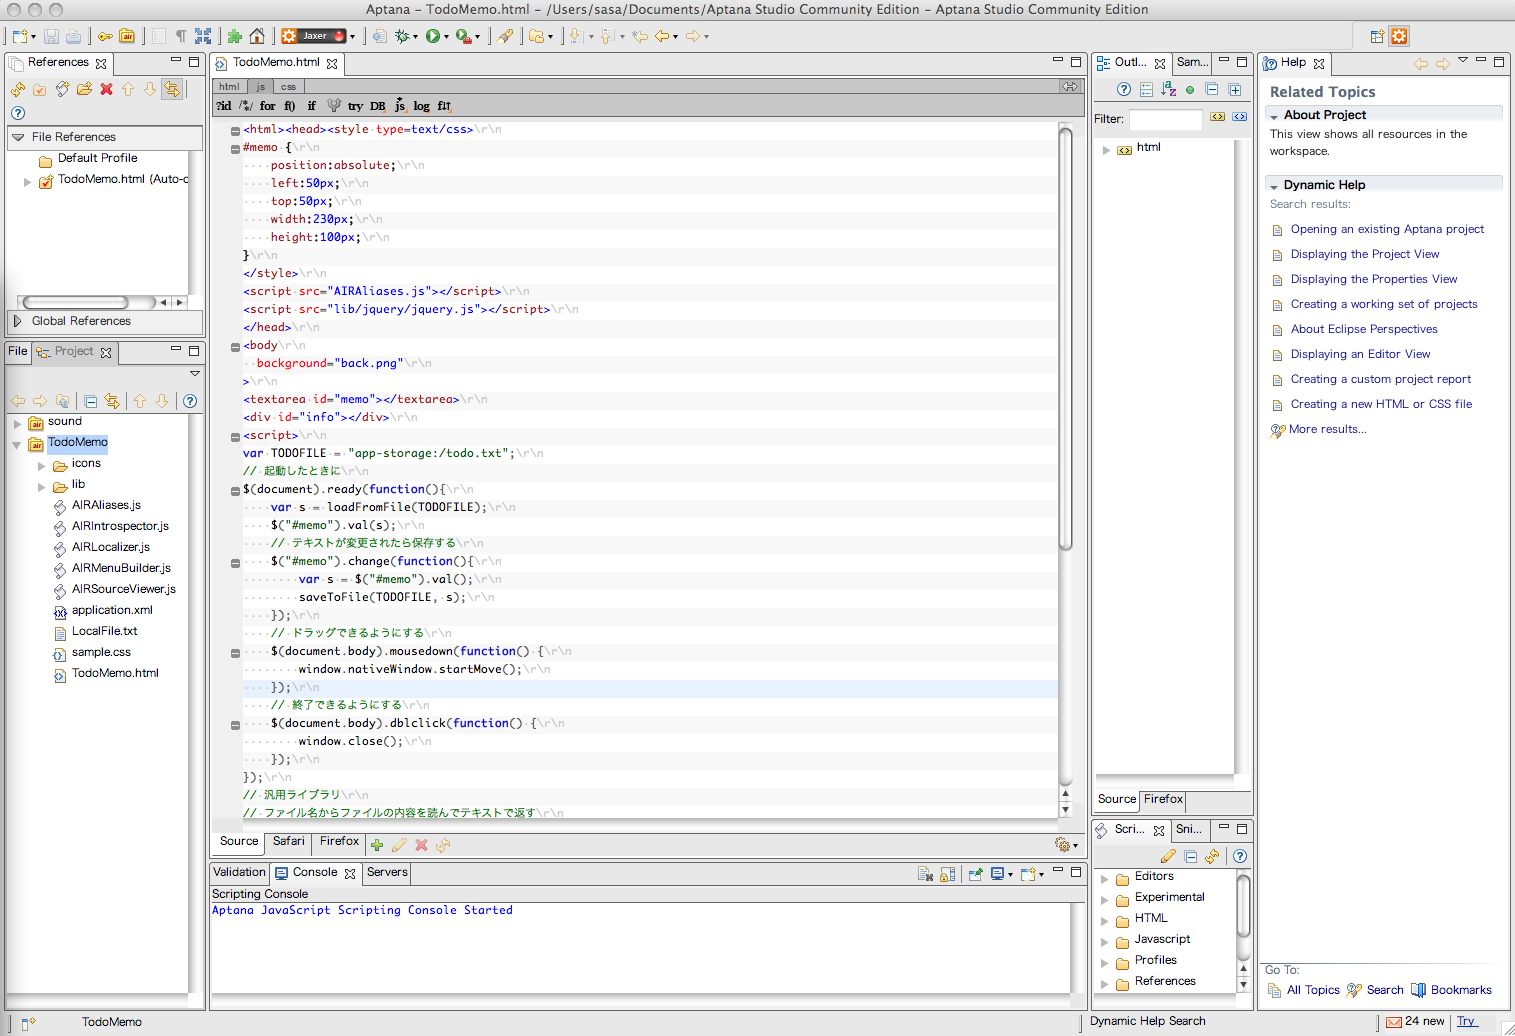Open the Jaxer server dropdown arrow
1515x1036 pixels.
pos(353,37)
